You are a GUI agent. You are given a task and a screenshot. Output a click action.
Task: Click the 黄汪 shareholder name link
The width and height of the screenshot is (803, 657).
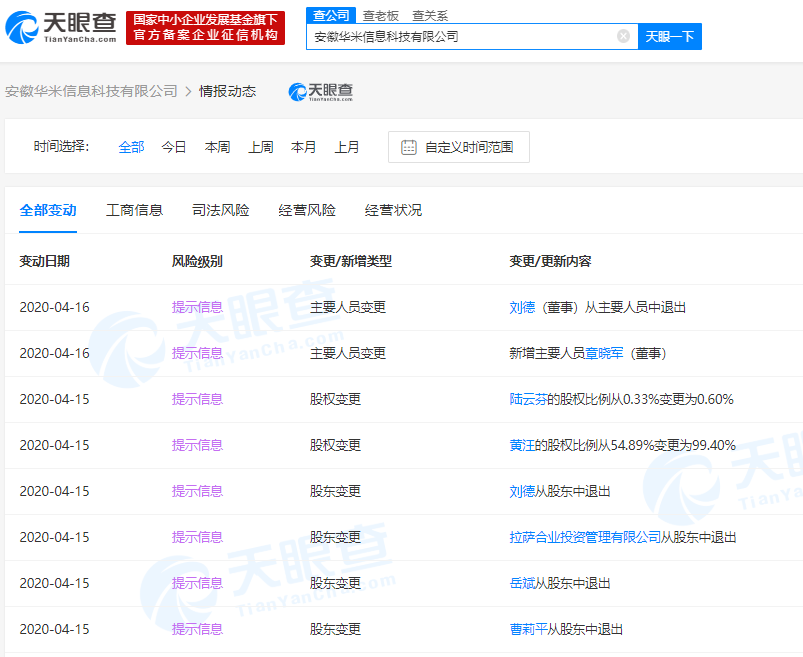click(522, 445)
